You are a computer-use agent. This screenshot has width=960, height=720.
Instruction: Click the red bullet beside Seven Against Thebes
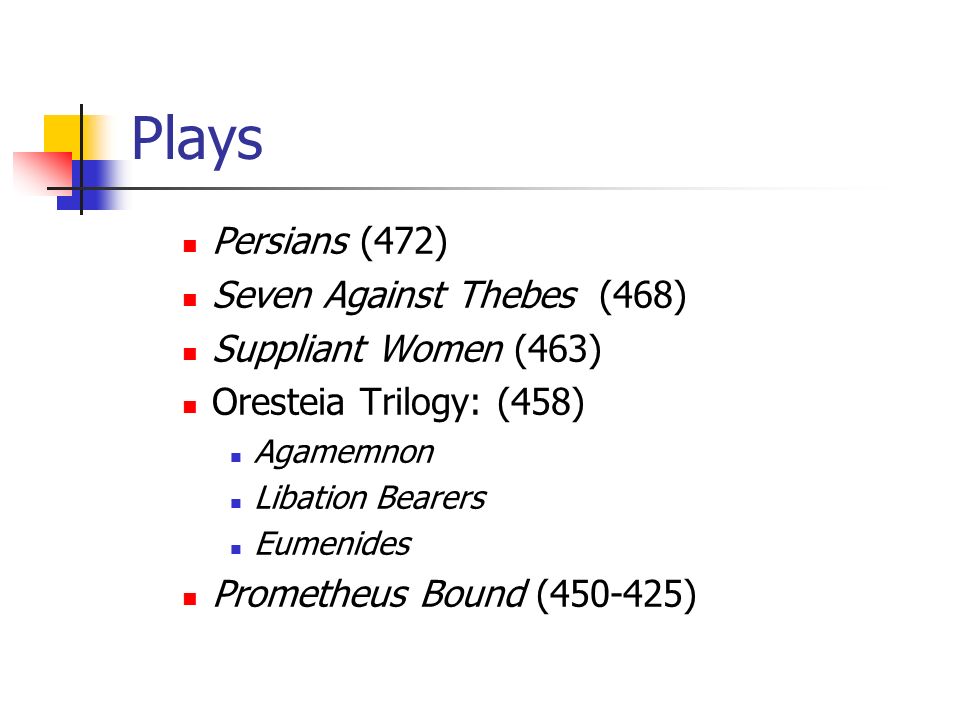[x=190, y=300]
